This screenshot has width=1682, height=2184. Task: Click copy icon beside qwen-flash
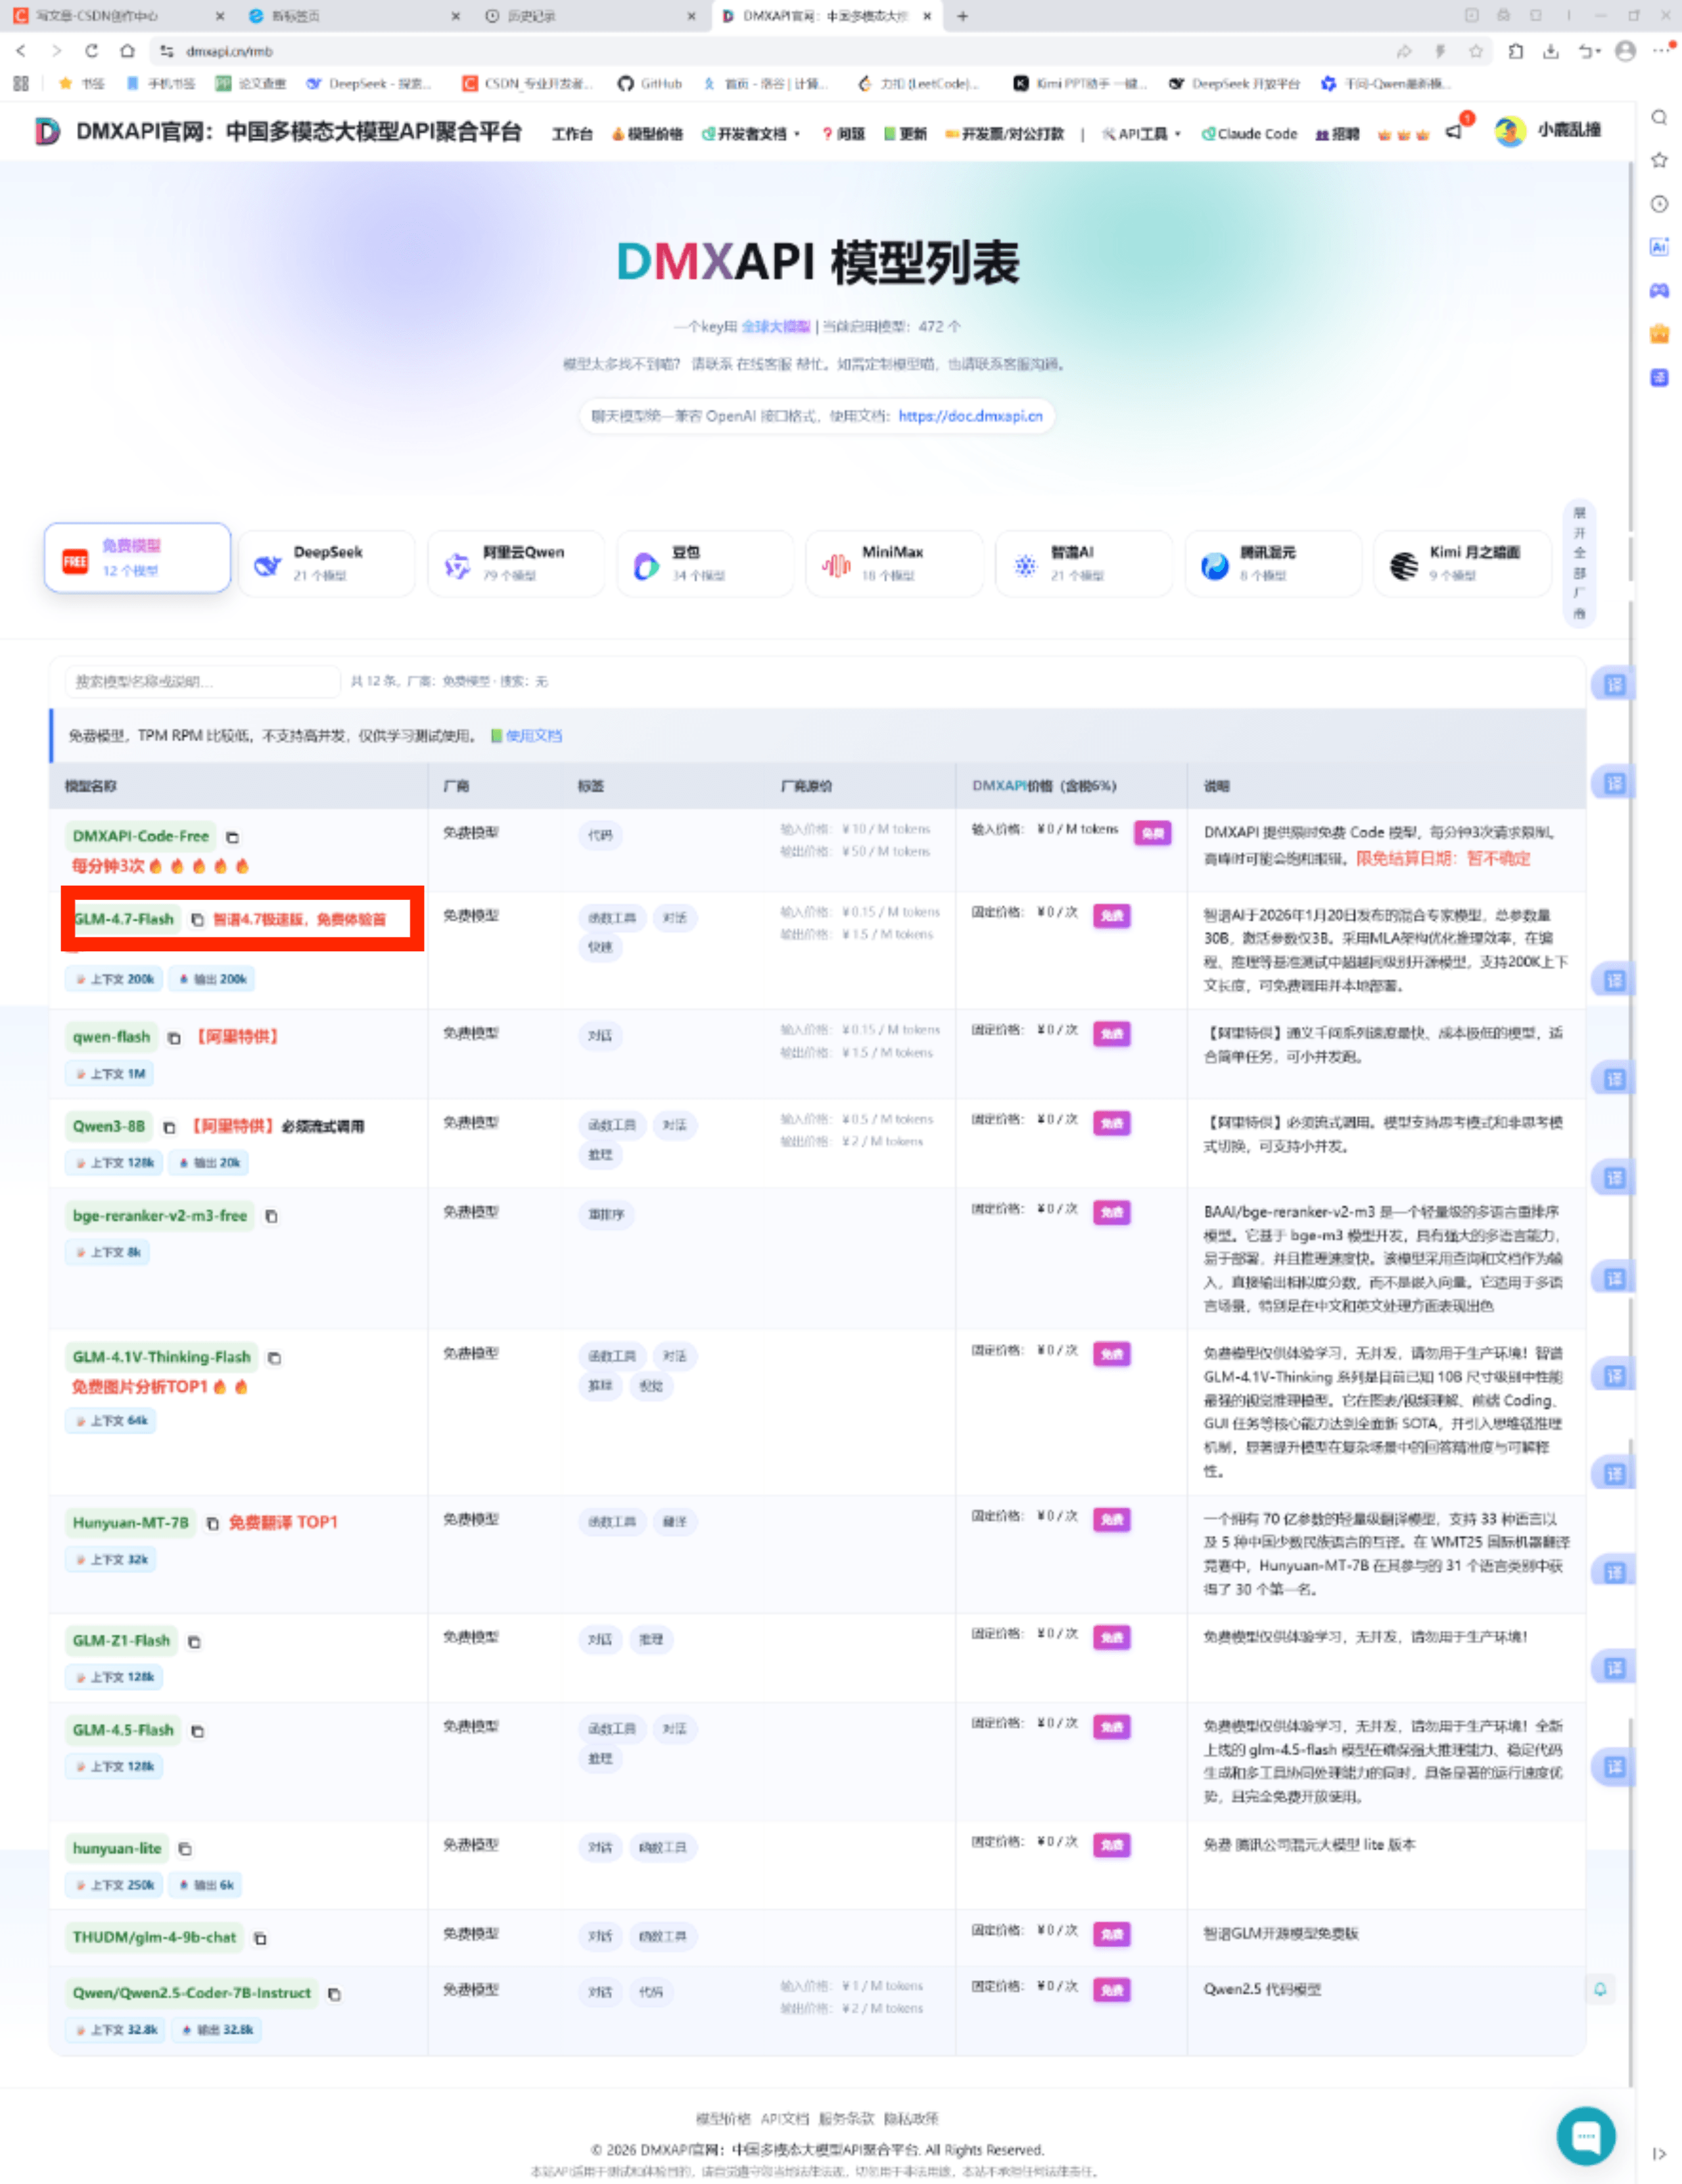tap(173, 1038)
